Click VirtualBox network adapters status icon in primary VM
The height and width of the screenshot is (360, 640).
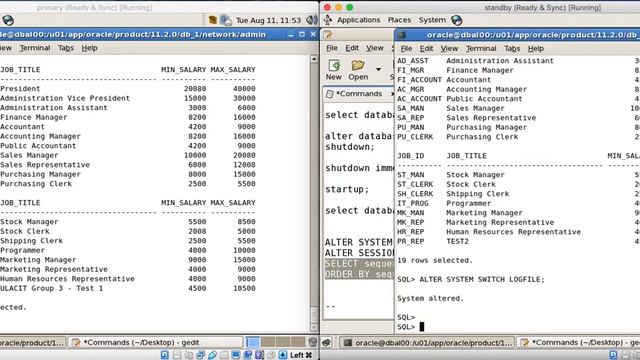pos(200,355)
